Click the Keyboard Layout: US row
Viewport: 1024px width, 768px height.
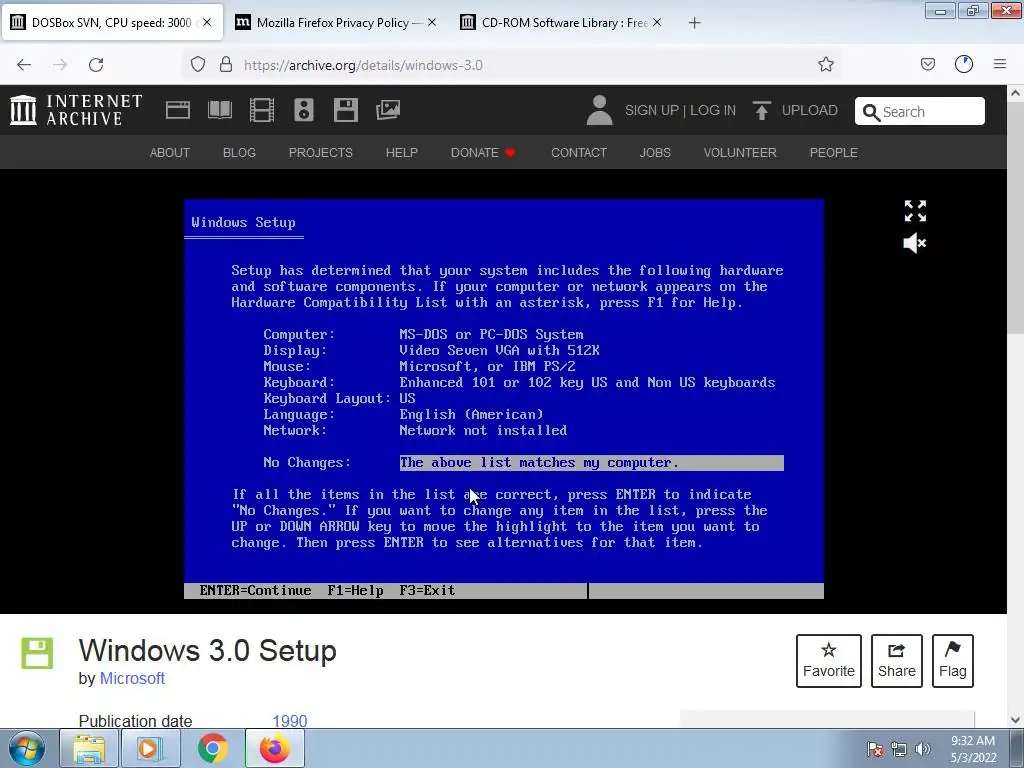point(340,398)
